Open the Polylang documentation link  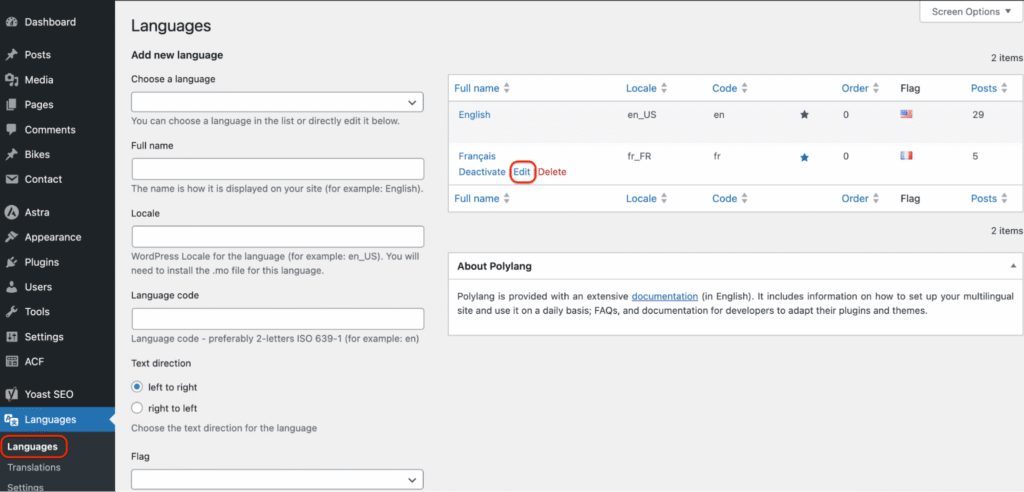[665, 296]
